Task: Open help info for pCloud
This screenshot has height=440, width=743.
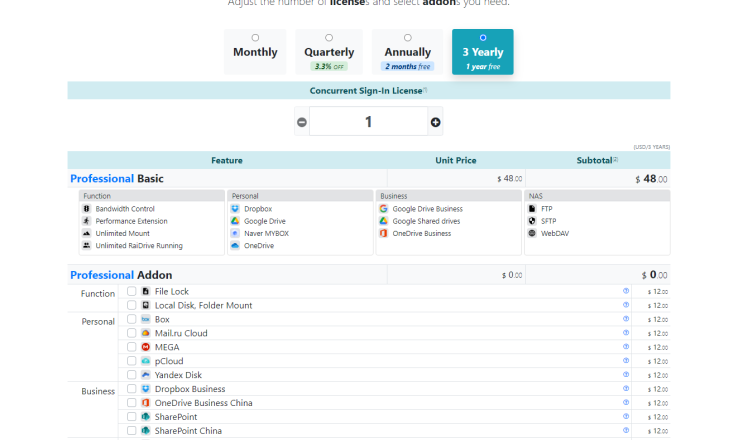Action: [x=626, y=360]
